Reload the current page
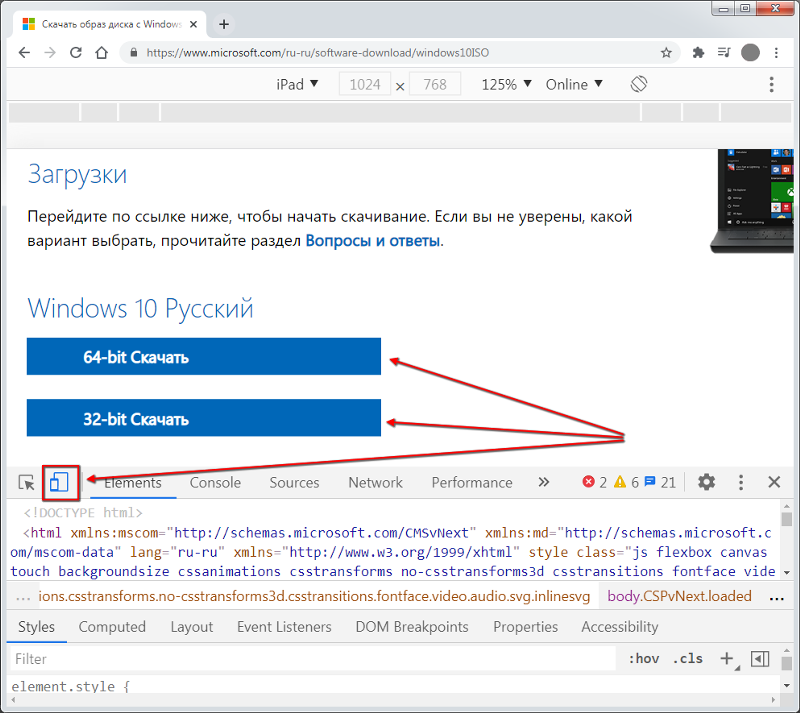 tap(76, 53)
